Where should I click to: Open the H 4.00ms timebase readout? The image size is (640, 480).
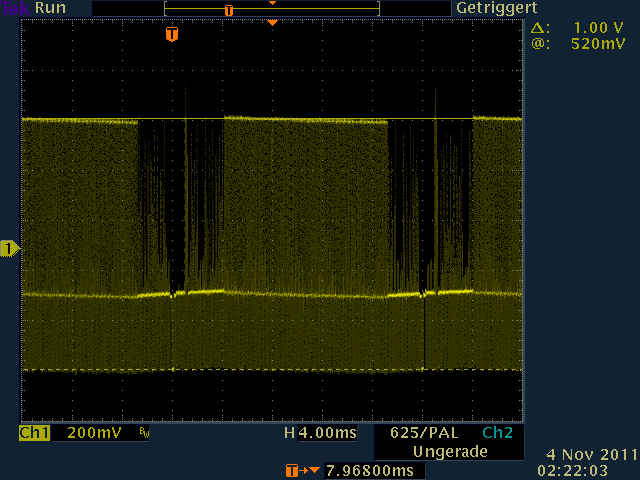[320, 434]
